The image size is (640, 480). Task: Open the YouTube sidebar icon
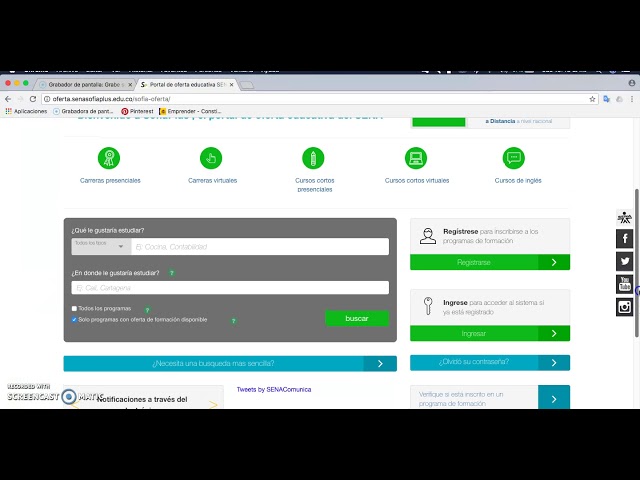[624, 284]
